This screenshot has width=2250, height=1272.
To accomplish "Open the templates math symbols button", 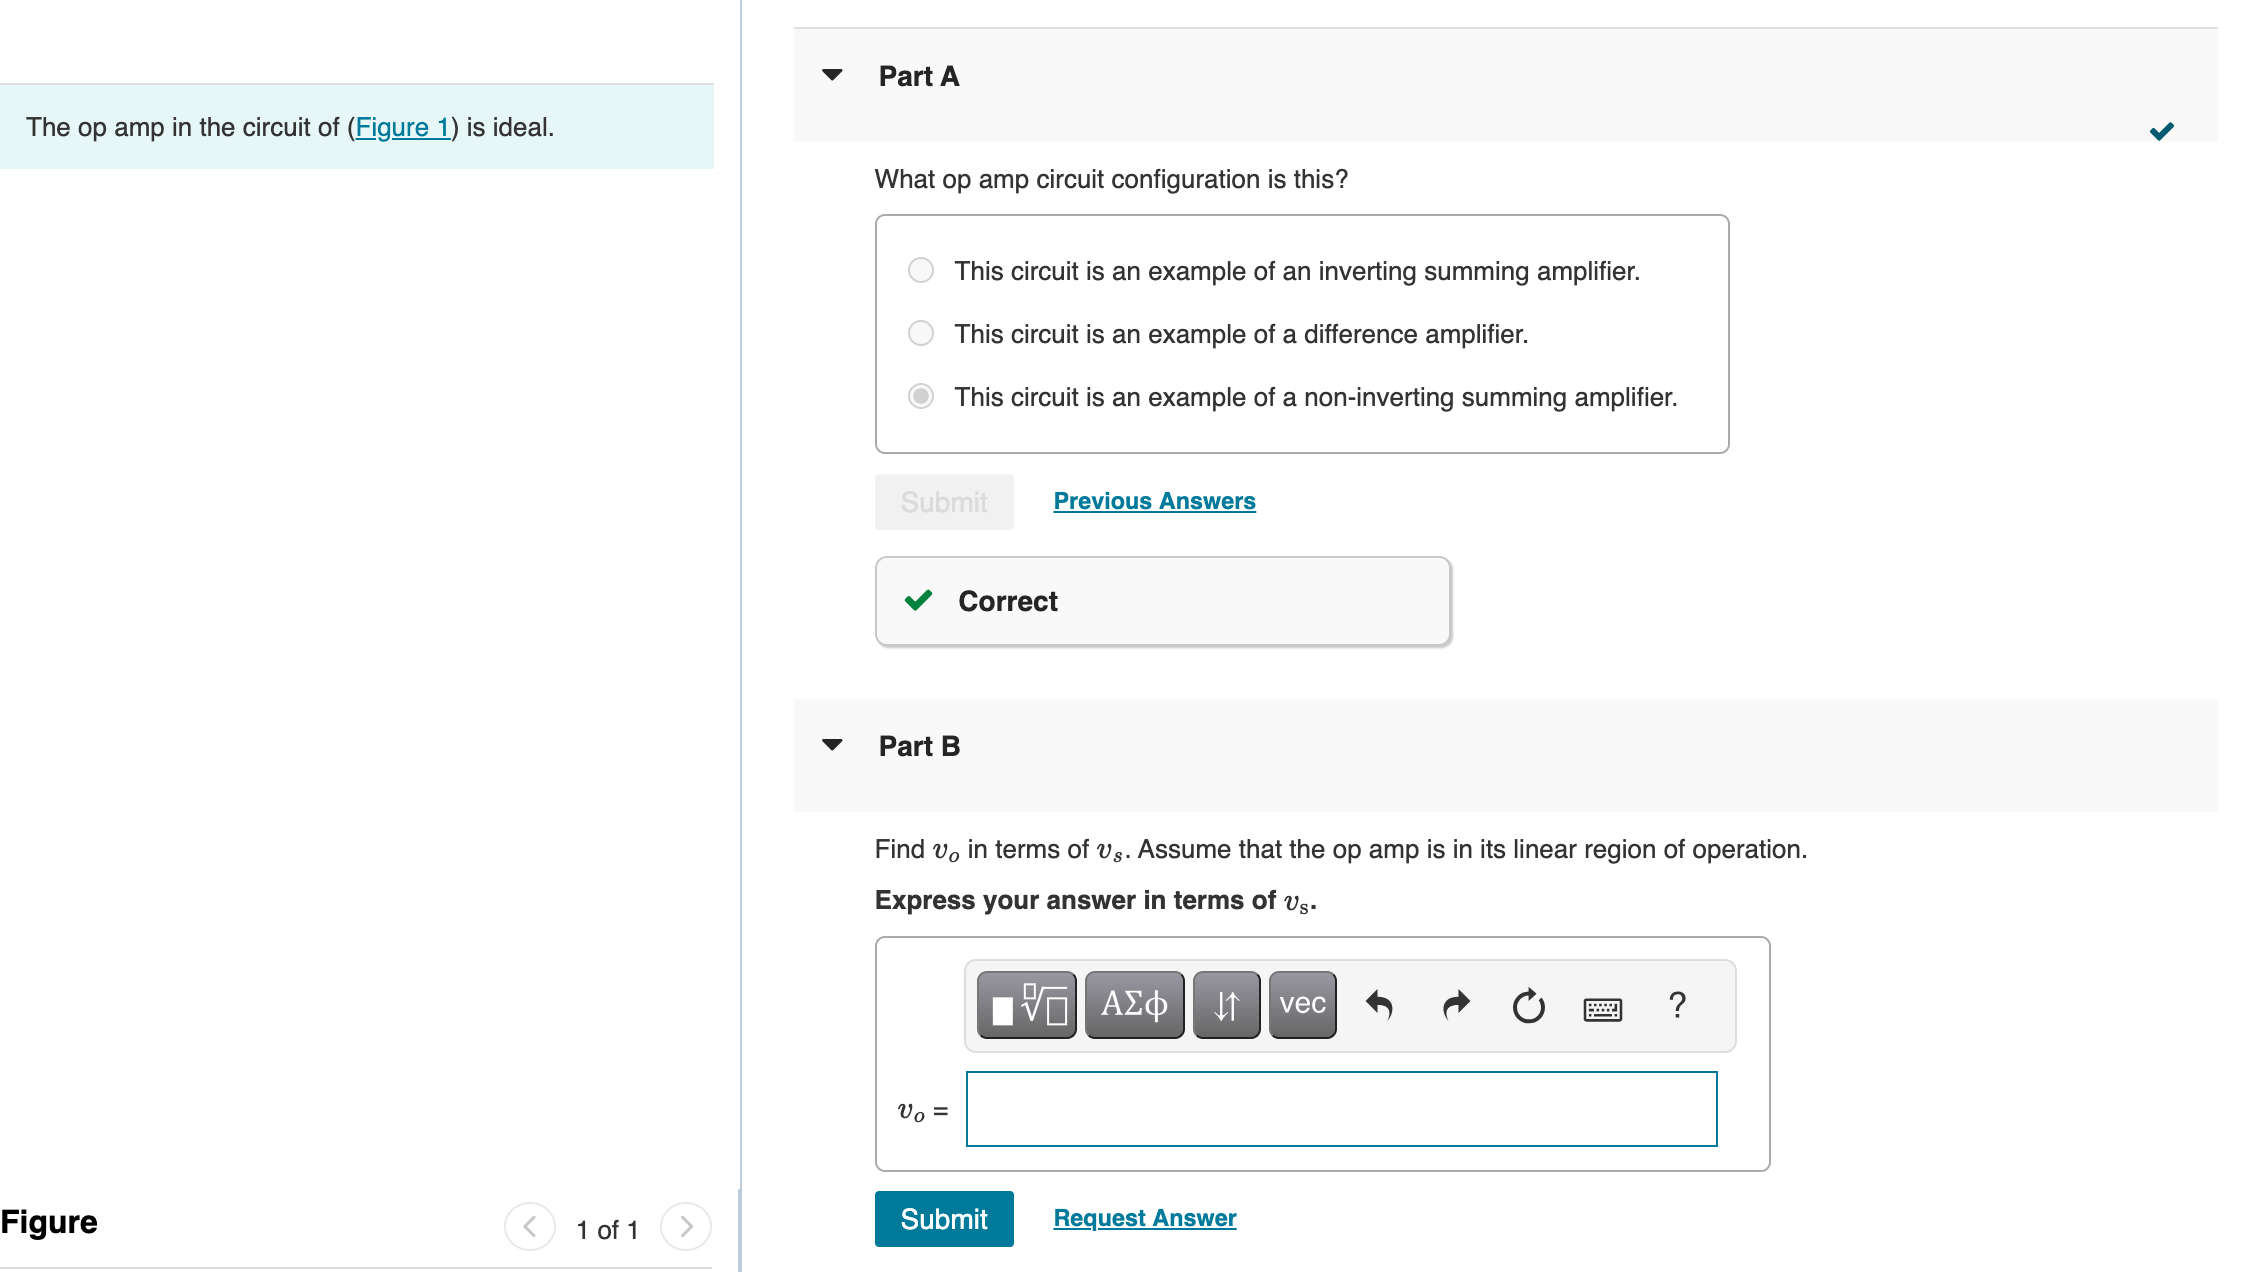I will click(x=1026, y=1005).
